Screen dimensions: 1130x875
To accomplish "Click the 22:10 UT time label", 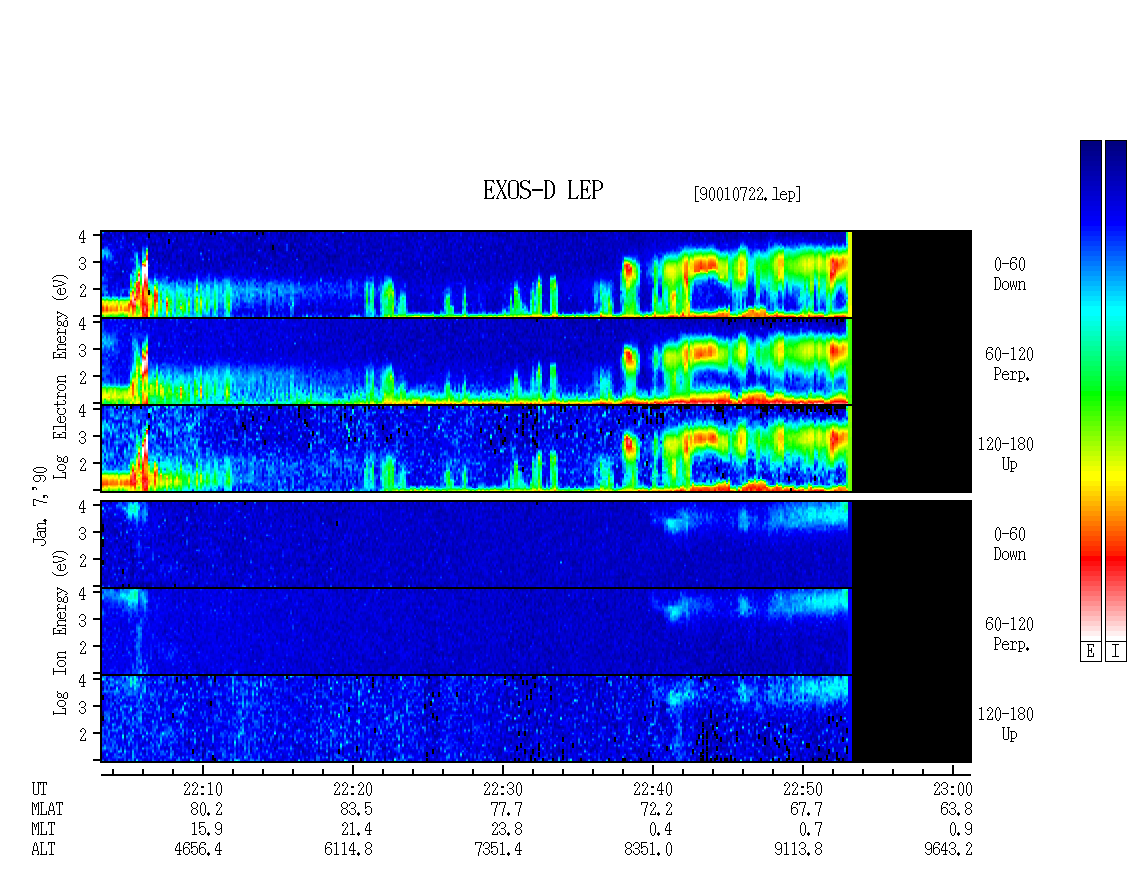I will (x=203, y=789).
